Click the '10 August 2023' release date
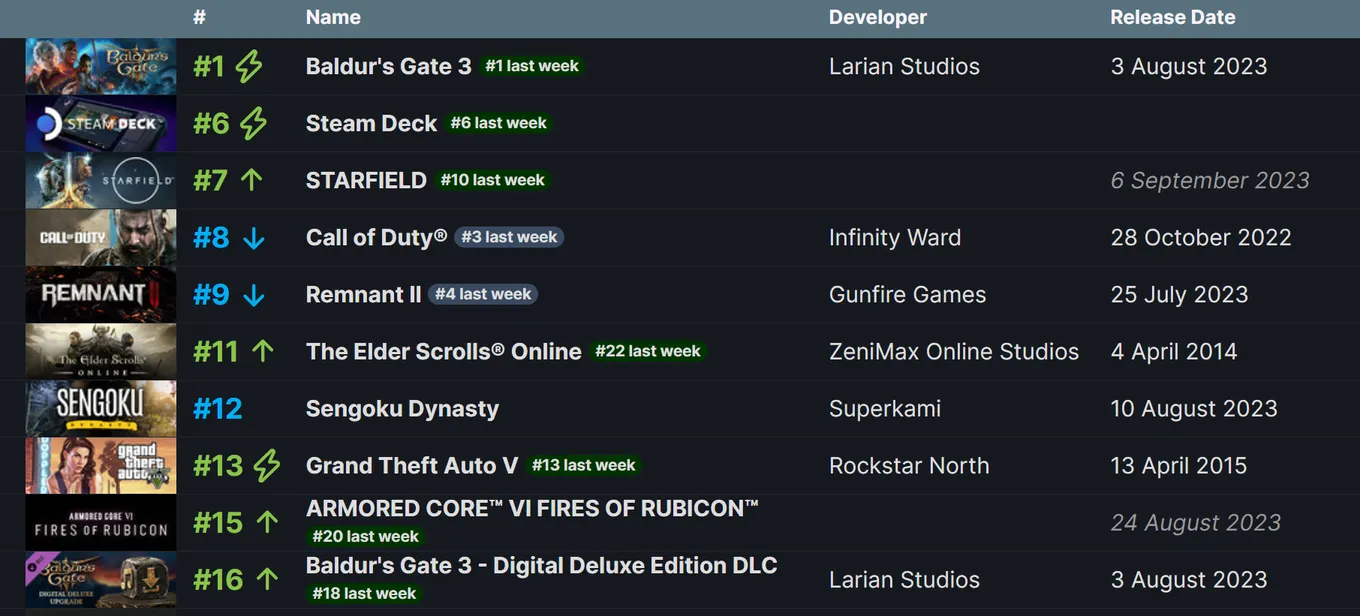 point(1194,409)
